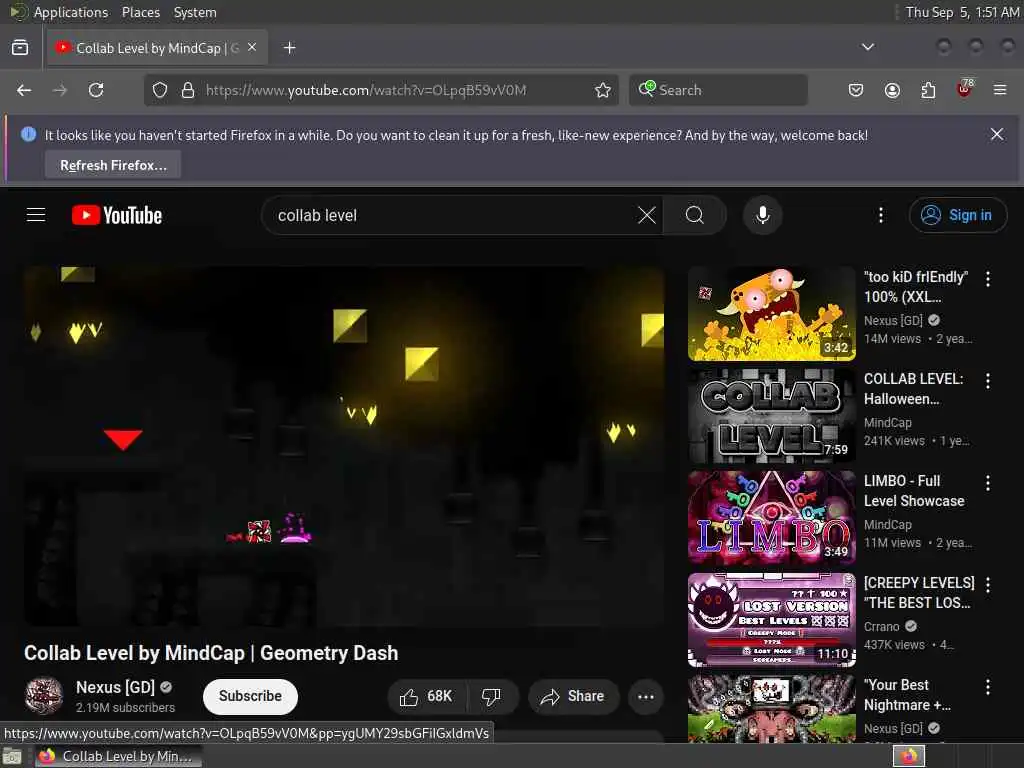The width and height of the screenshot is (1024, 768).
Task: Click Firefox workspace icon in bottom panel
Action: [x=909, y=756]
